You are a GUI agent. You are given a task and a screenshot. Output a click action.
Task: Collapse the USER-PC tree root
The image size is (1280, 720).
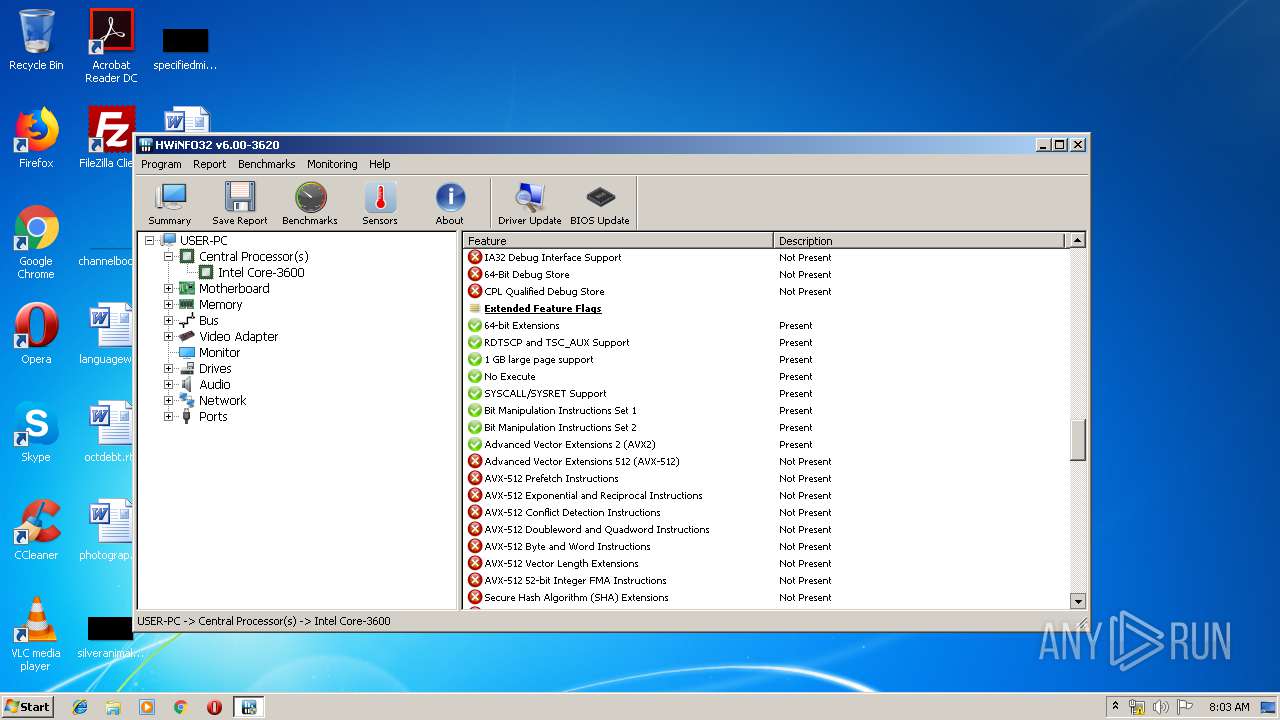(150, 240)
